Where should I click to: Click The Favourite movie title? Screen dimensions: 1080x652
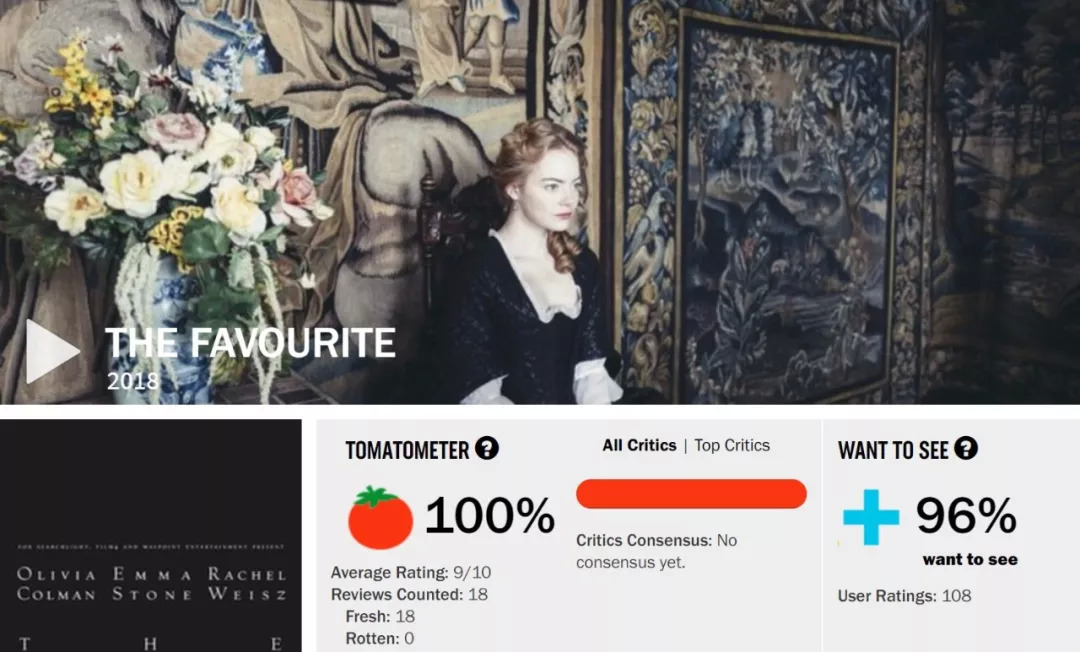click(x=251, y=343)
